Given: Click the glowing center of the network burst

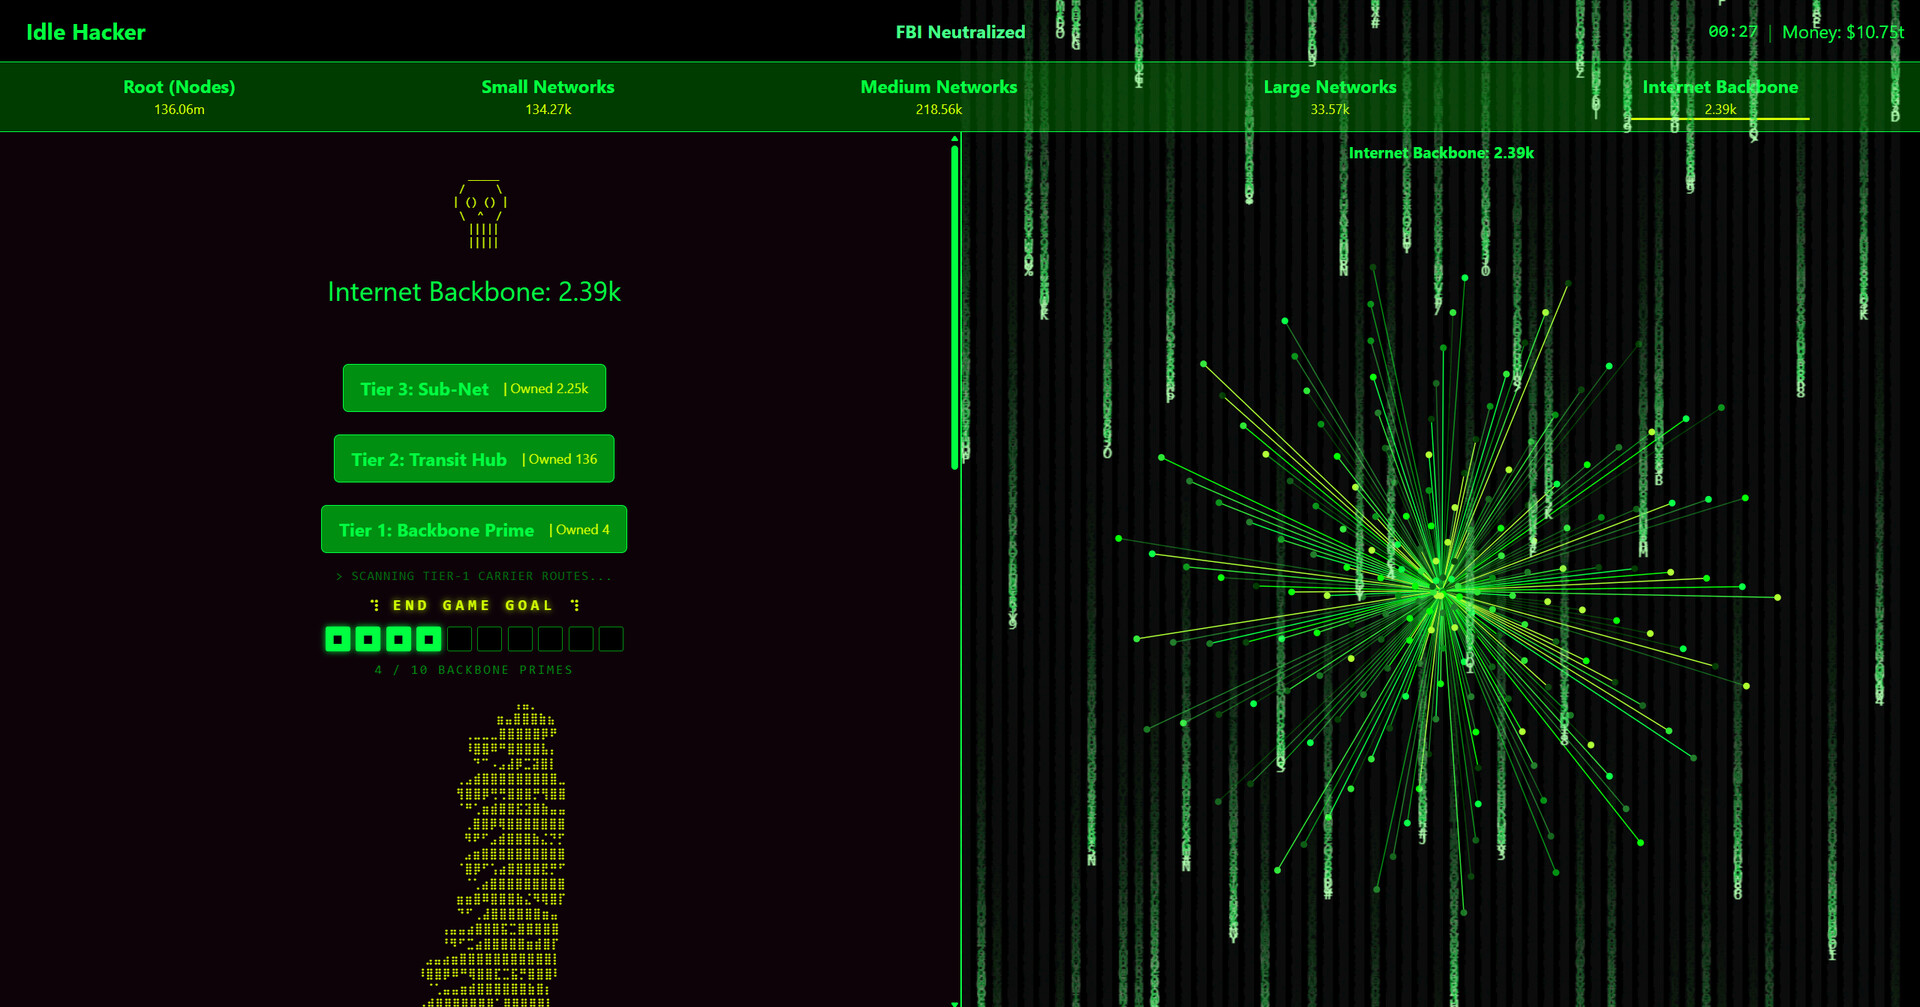Looking at the screenshot, I should click(1439, 595).
